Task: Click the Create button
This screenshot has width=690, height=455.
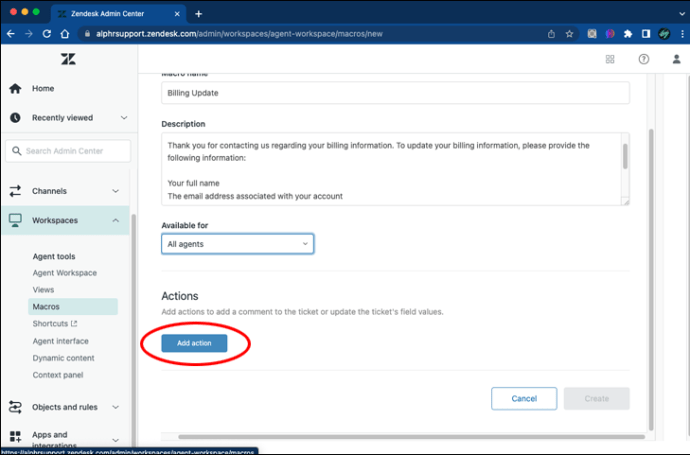Action: 597,399
